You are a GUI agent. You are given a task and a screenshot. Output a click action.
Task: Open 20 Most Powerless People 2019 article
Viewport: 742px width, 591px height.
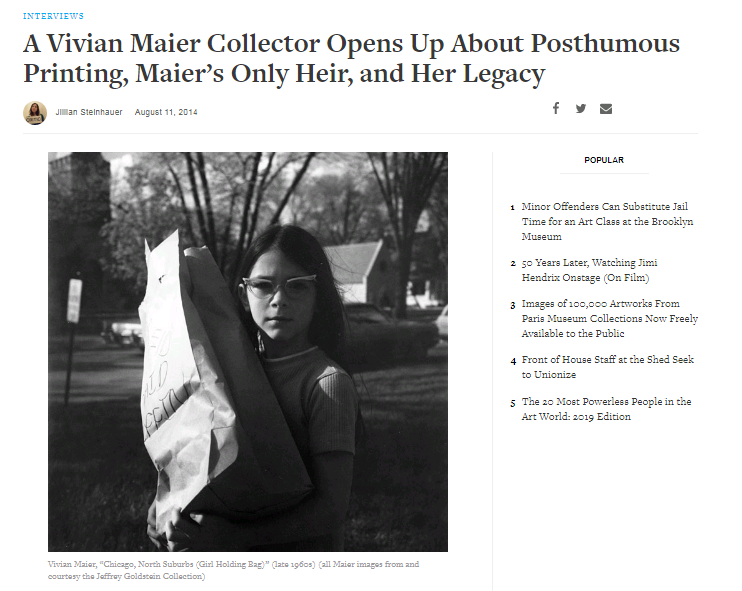click(607, 409)
